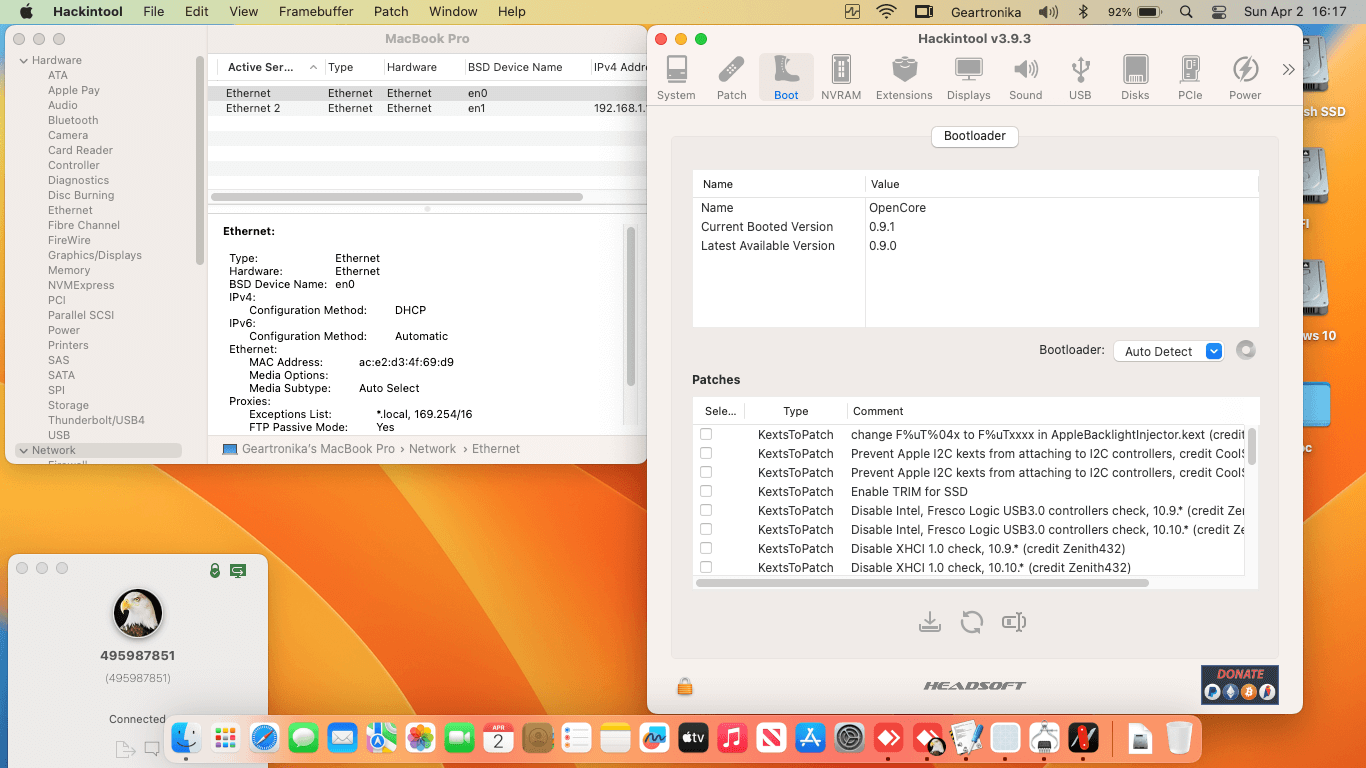1366x768 pixels.
Task: Click the refresh icon below the Patches list
Action: [x=972, y=622]
